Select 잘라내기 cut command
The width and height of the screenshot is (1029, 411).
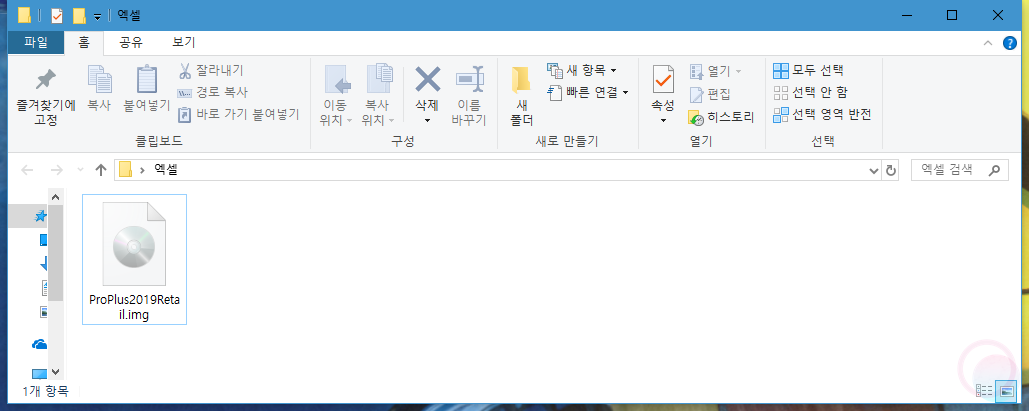tap(211, 70)
